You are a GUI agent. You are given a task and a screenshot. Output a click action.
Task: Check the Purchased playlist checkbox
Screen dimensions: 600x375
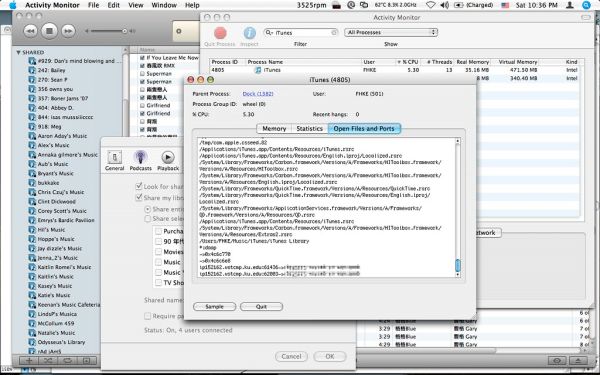point(158,231)
